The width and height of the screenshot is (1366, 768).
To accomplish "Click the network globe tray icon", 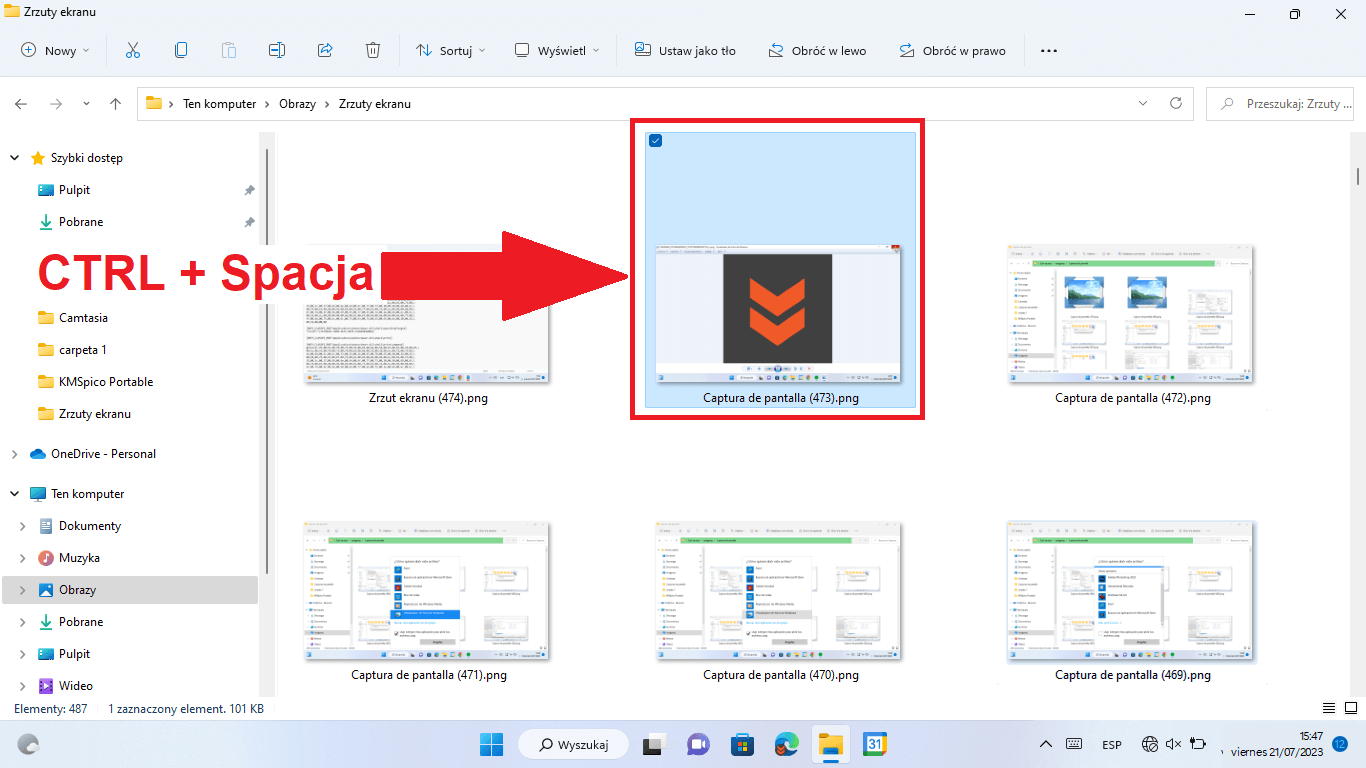I will click(x=1150, y=744).
